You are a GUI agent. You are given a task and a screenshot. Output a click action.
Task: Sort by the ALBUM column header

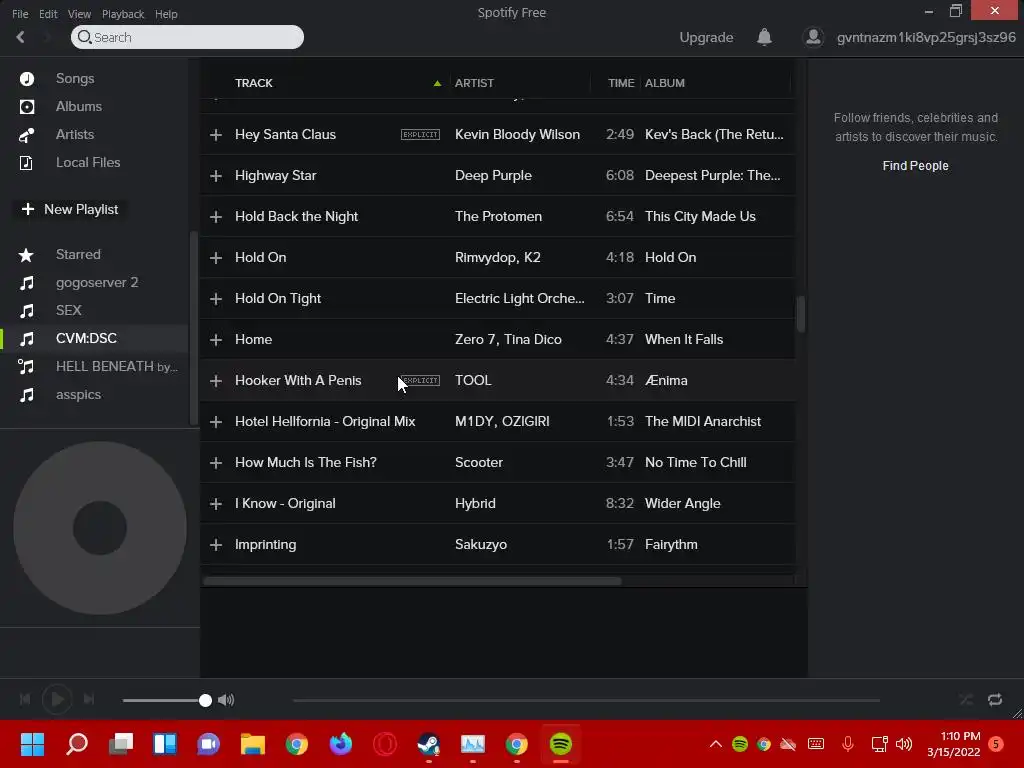point(665,83)
